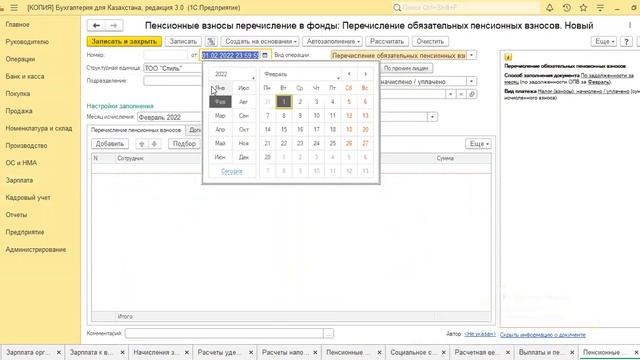
Task: Click Сегодня link in calendar
Action: (231, 171)
